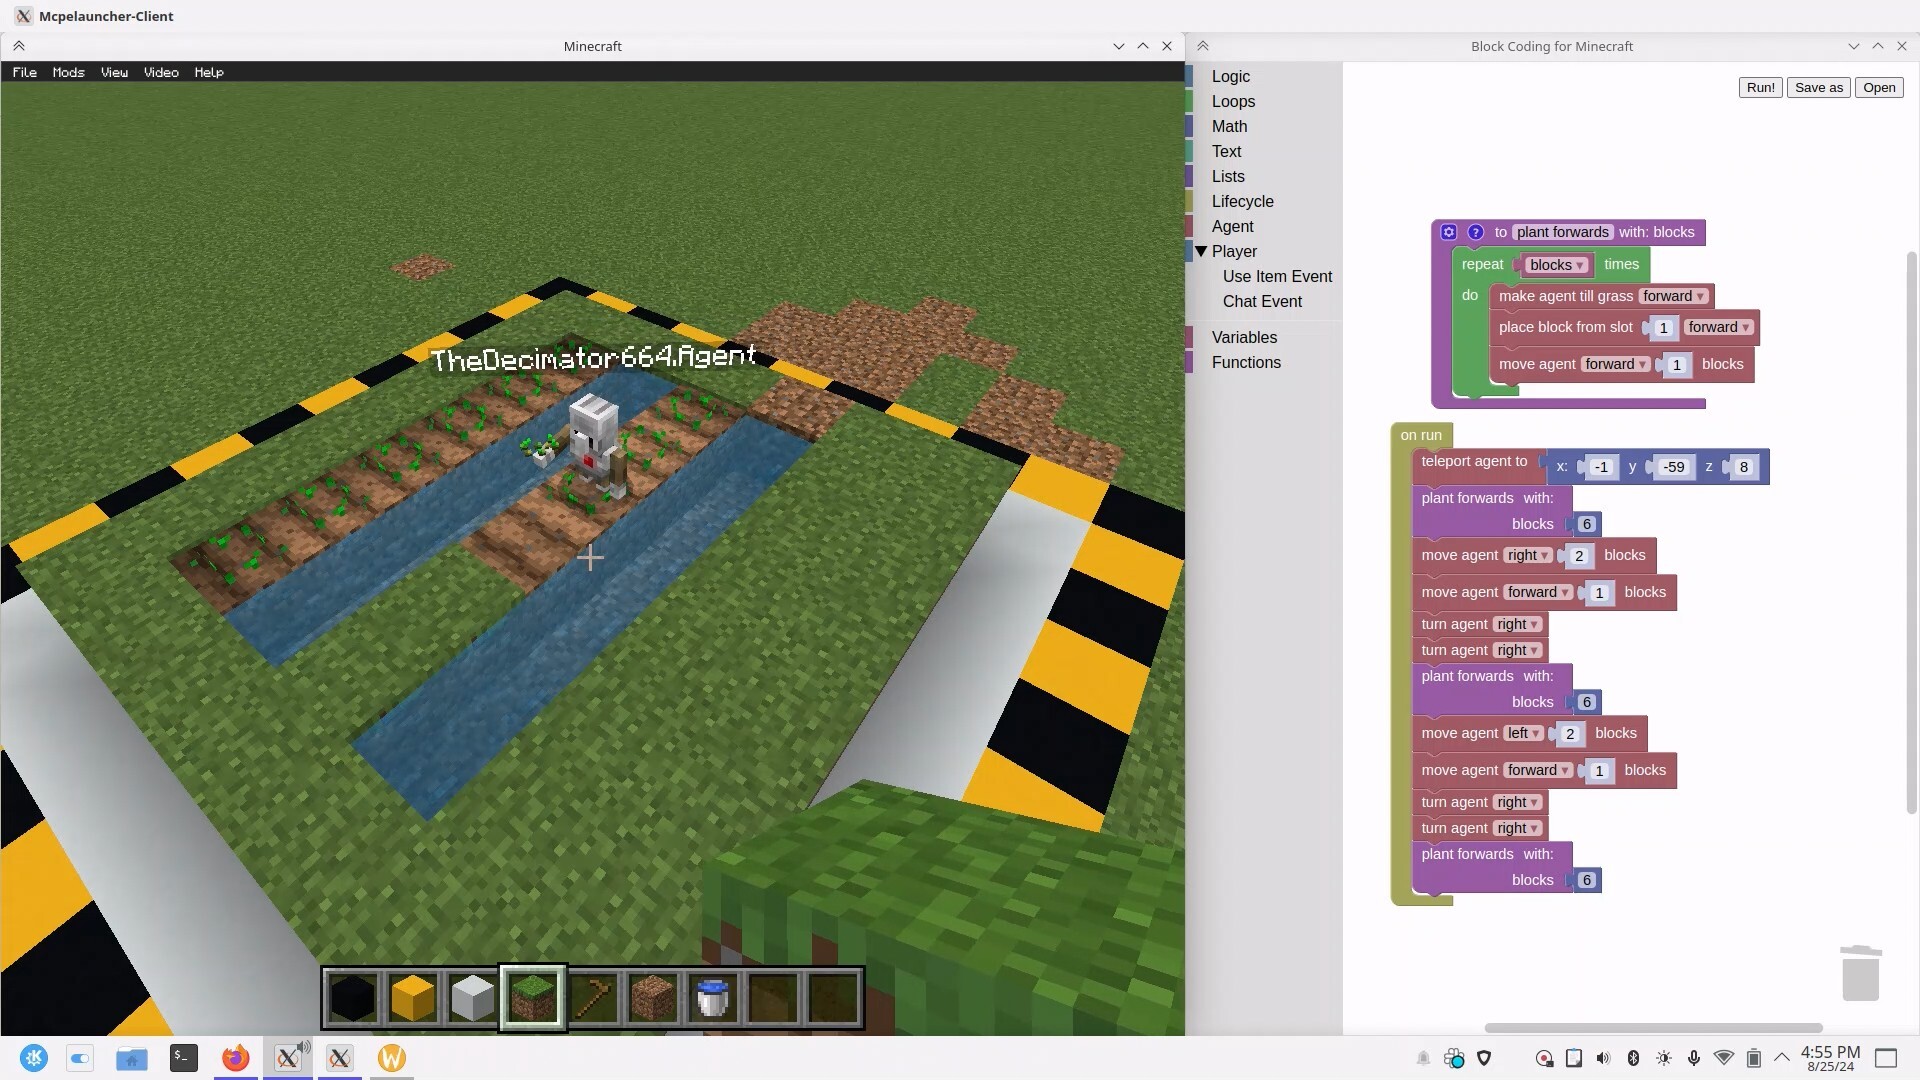Click the Save as button

coord(1818,87)
